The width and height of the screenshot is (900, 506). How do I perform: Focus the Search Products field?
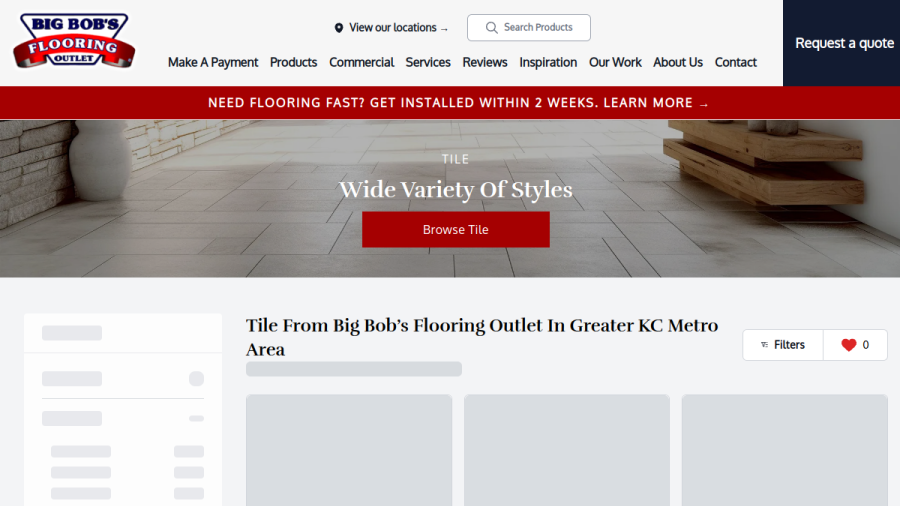(x=529, y=28)
